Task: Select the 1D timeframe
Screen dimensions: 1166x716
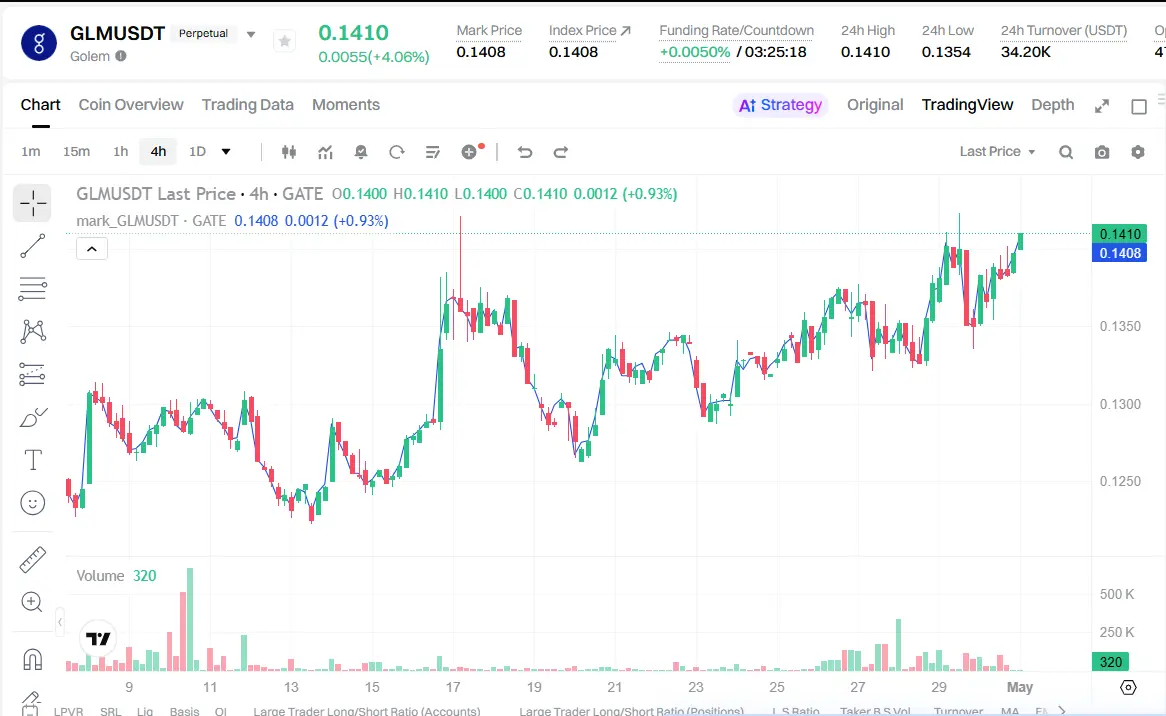Action: [197, 152]
